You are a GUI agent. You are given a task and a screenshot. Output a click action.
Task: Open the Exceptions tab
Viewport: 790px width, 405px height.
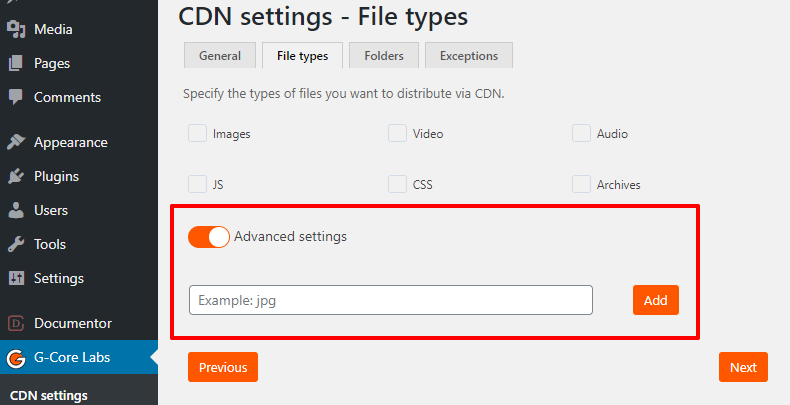coord(469,56)
